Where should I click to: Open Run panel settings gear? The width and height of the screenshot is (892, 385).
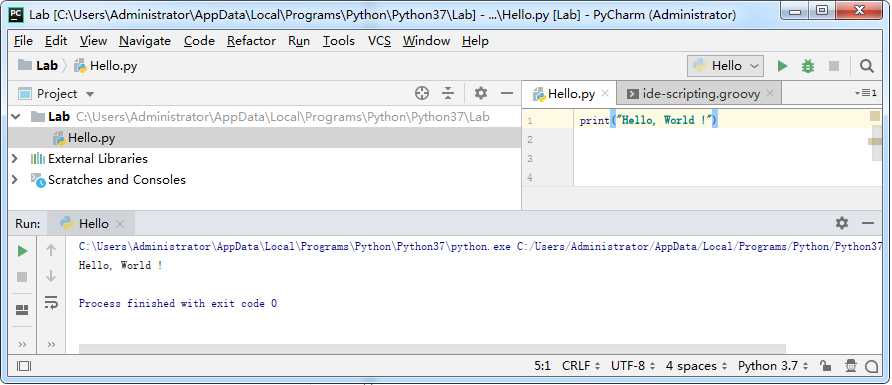[842, 223]
